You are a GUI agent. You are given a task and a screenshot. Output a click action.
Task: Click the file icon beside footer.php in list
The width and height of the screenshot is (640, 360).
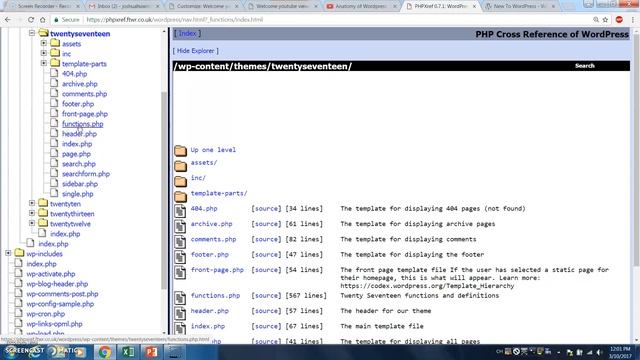[180, 257]
